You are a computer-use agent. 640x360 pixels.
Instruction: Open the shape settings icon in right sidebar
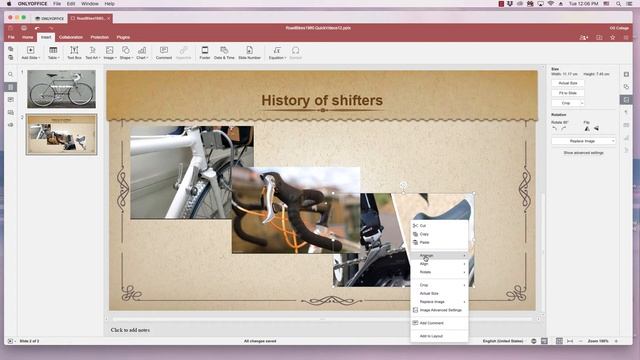pyautogui.click(x=626, y=87)
